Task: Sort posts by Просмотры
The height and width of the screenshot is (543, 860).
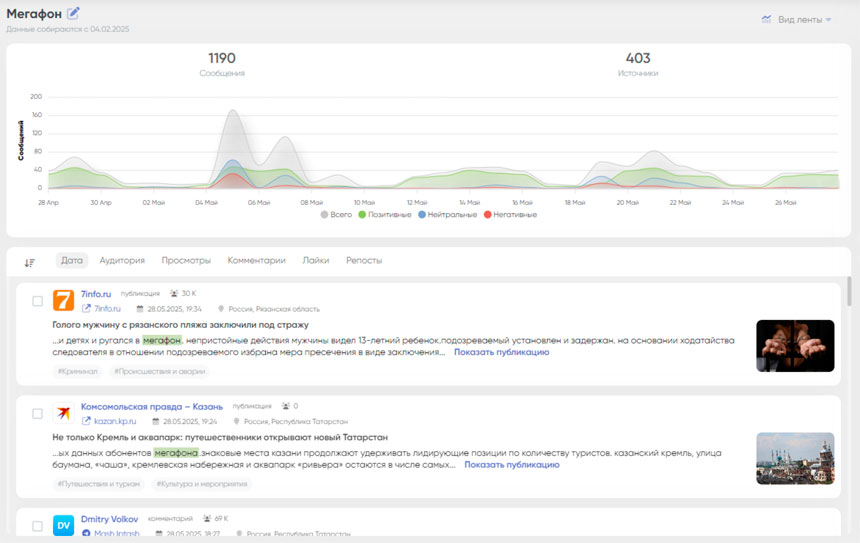Action: [x=186, y=261]
